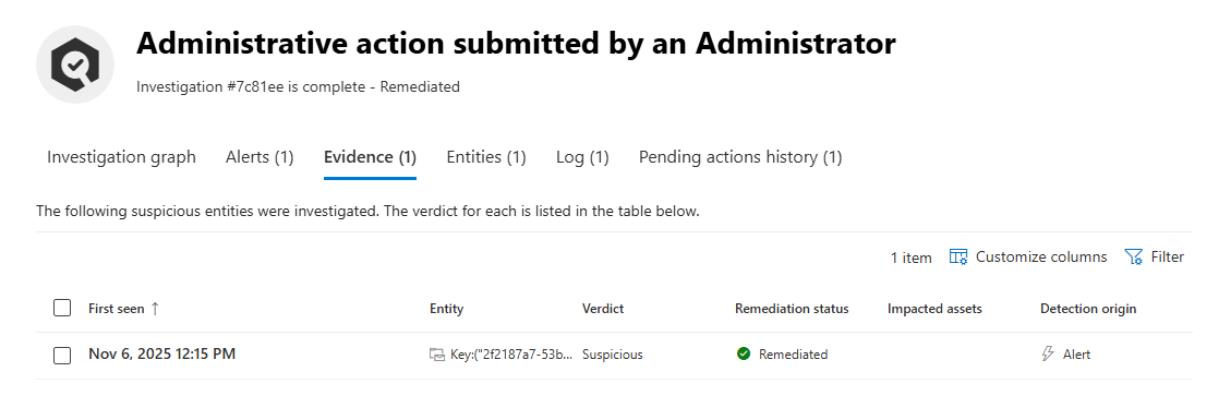
Task: Open the Log (1) tab
Action: [x=582, y=157]
